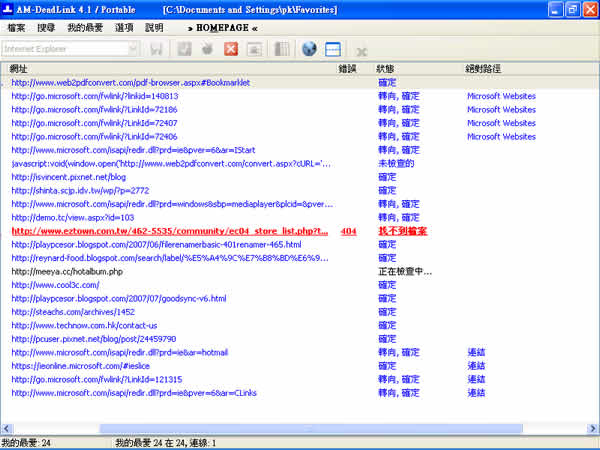Viewport: 600px width, 450px height.
Task: Open the 搜尋 menu
Action: tap(48, 28)
